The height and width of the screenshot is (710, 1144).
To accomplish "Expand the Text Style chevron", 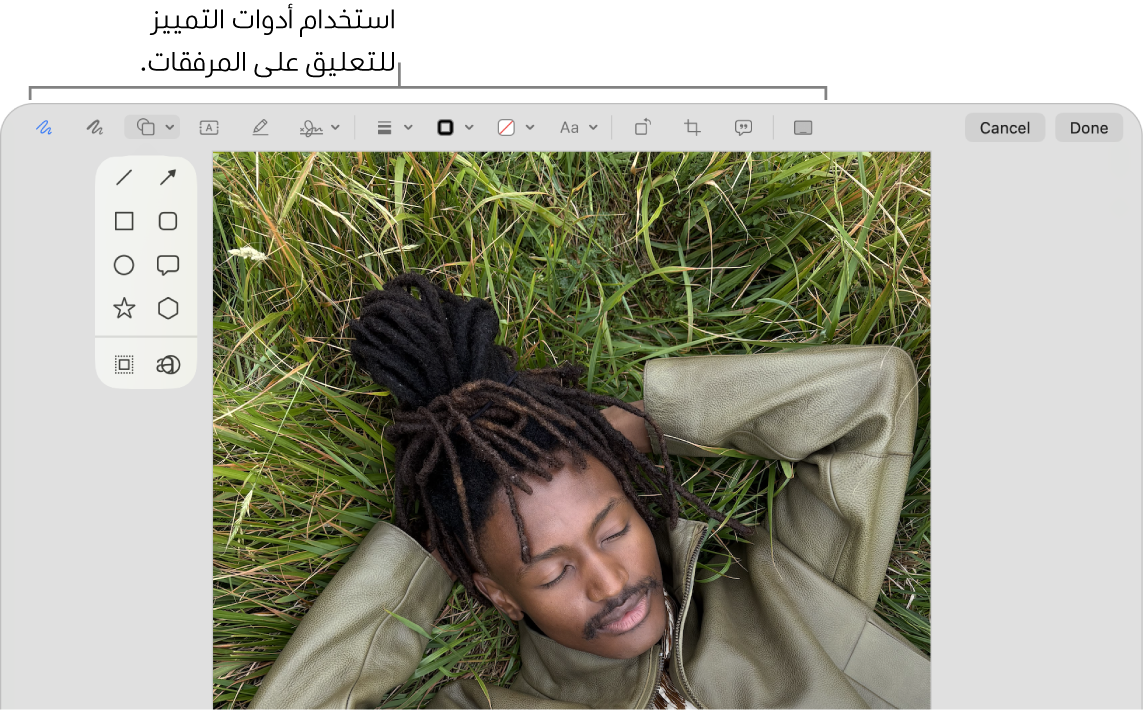I will (593, 128).
